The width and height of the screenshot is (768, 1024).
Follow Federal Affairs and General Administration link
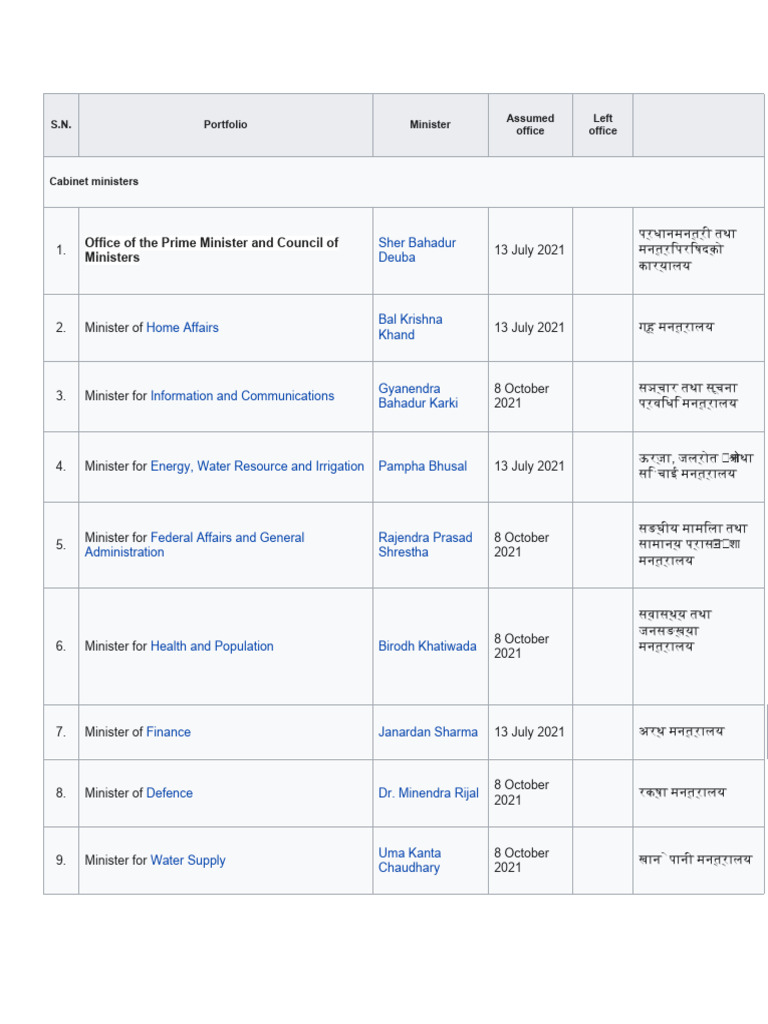coord(227,537)
